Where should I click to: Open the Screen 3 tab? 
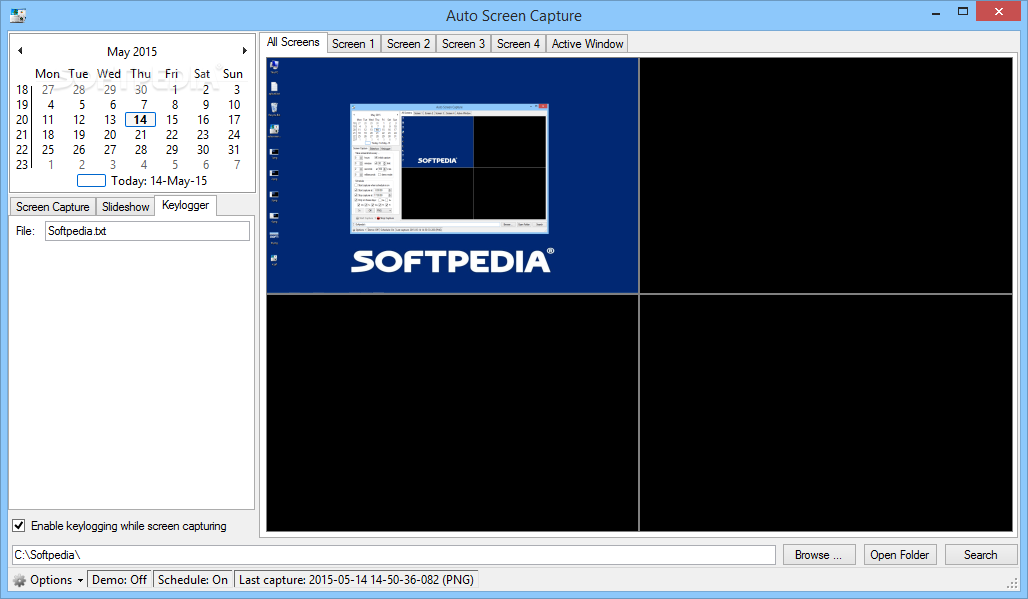pyautogui.click(x=464, y=44)
